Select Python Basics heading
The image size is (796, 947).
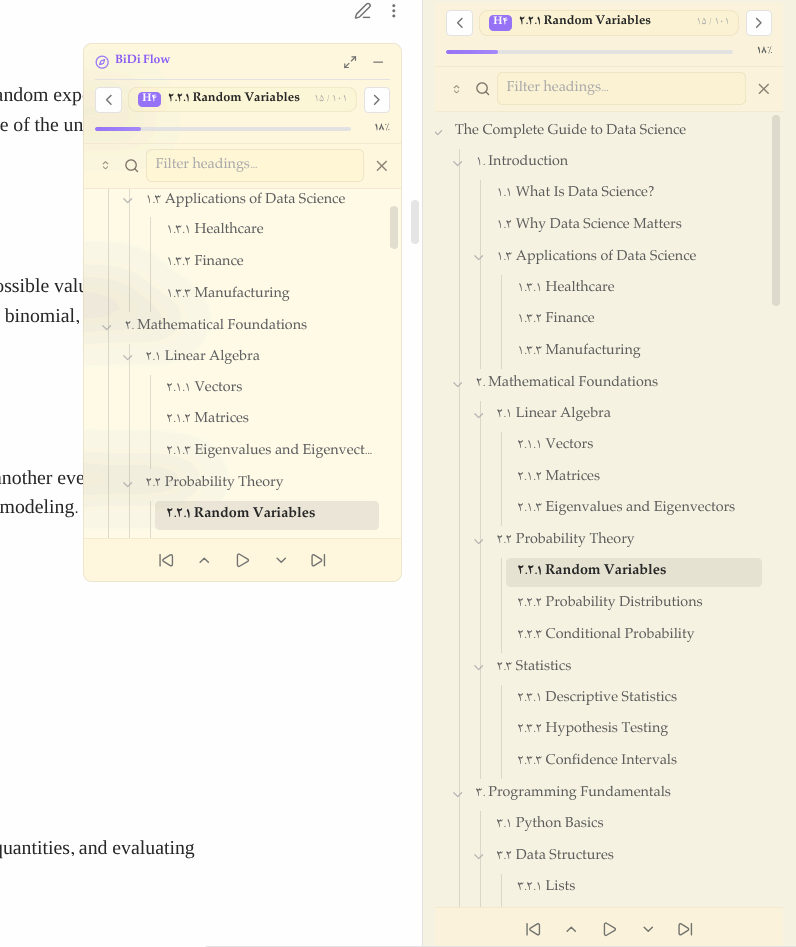pos(550,822)
